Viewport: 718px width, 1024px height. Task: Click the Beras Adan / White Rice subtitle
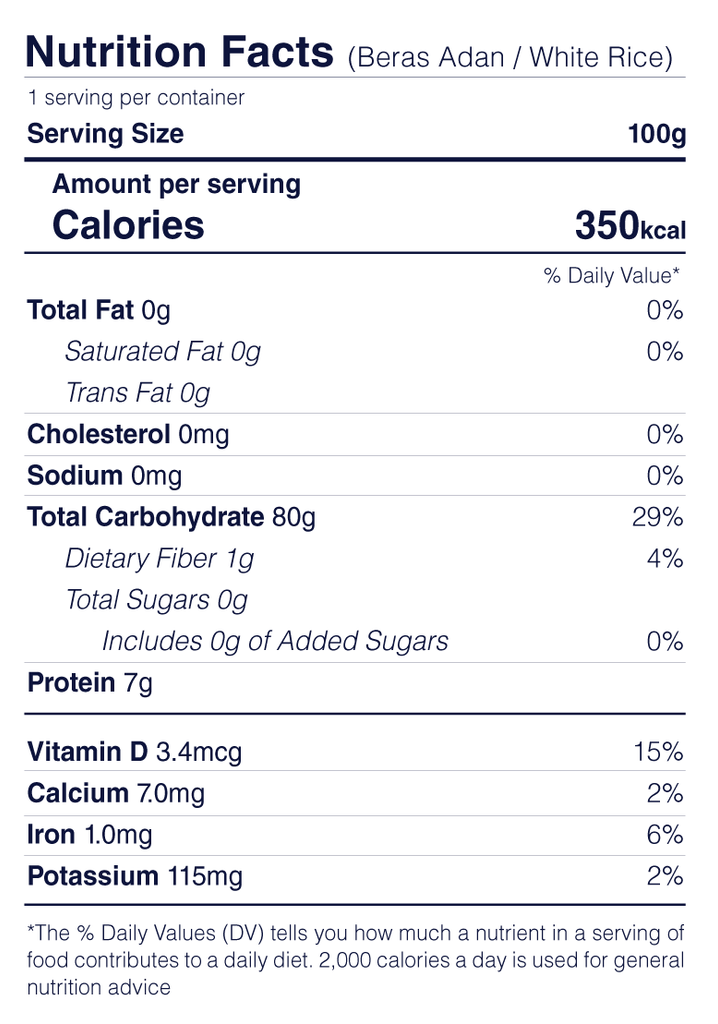click(x=510, y=57)
